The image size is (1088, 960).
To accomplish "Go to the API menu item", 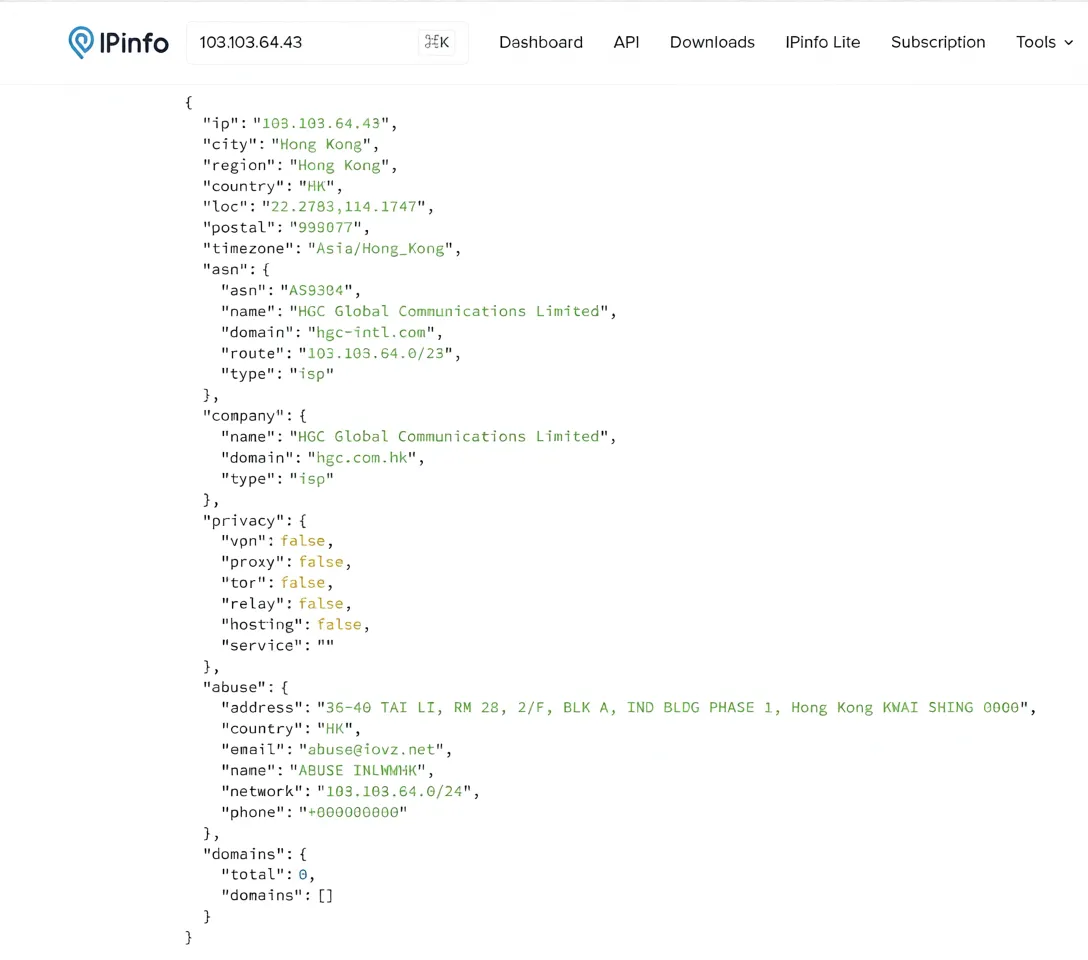I will tap(626, 42).
